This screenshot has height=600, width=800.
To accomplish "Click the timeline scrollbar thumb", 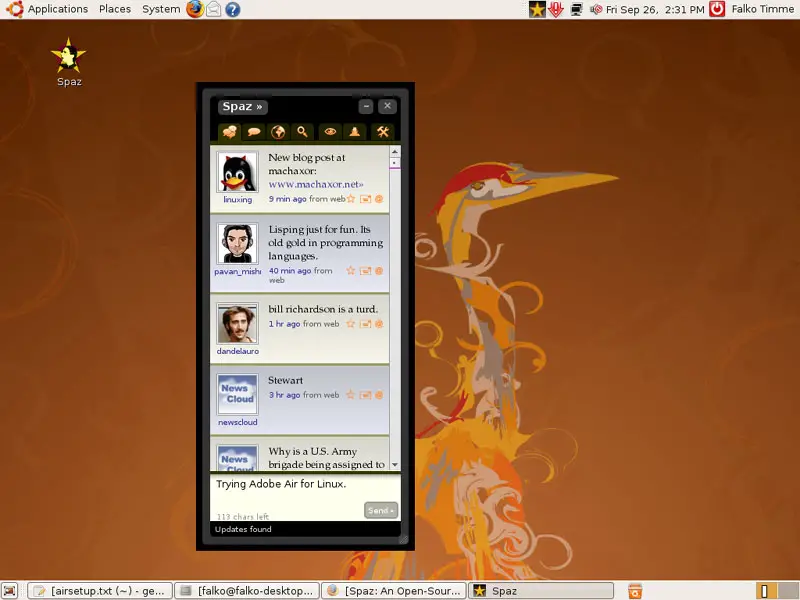I will [x=394, y=163].
